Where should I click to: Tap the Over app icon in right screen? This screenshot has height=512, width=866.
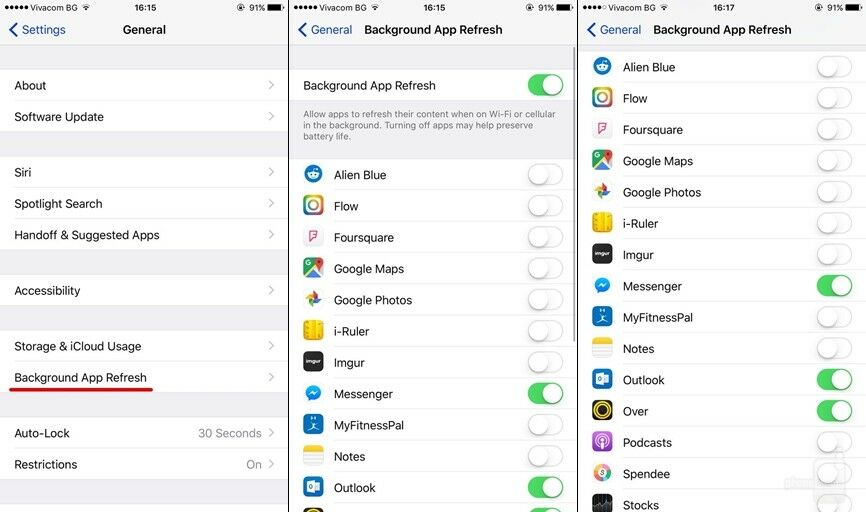(x=602, y=411)
